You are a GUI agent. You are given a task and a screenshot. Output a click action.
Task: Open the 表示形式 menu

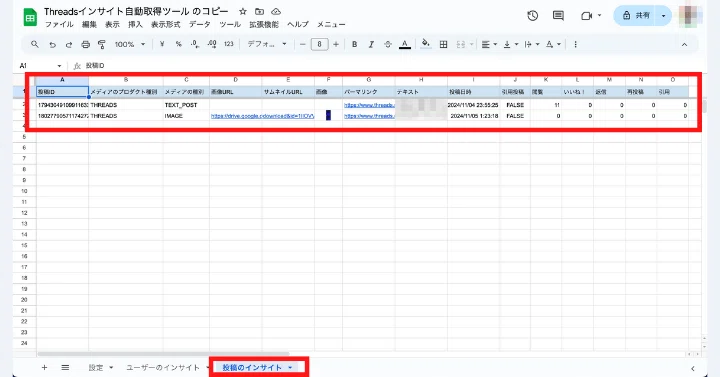(x=166, y=25)
